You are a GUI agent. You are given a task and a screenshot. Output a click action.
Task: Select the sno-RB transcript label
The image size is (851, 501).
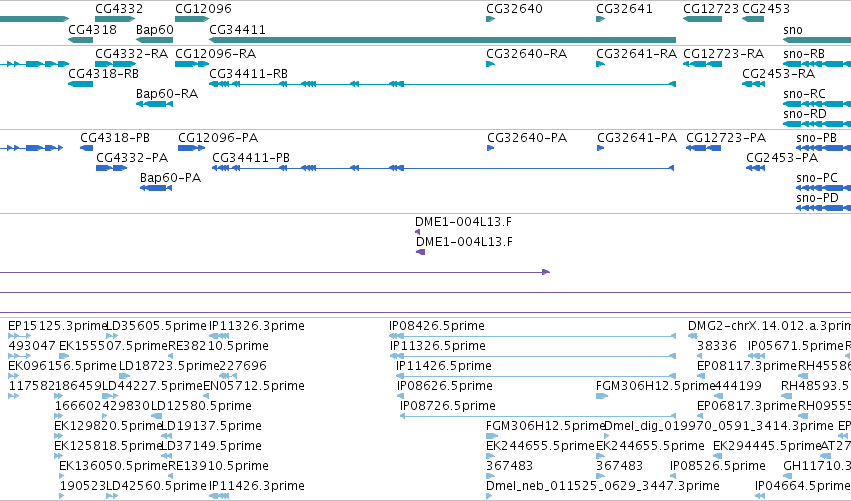point(804,54)
